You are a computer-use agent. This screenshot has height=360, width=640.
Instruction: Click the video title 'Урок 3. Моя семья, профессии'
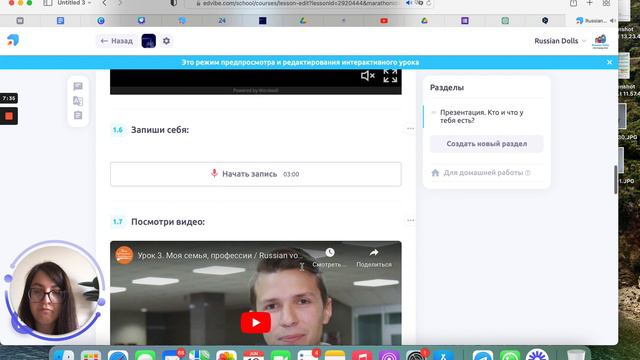220,256
